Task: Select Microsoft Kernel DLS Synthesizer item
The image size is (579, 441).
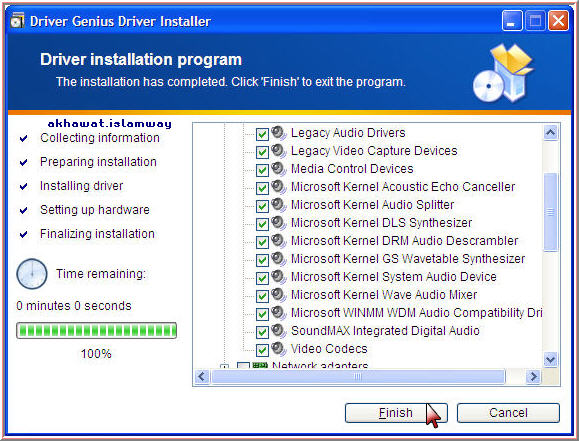Action: point(381,223)
